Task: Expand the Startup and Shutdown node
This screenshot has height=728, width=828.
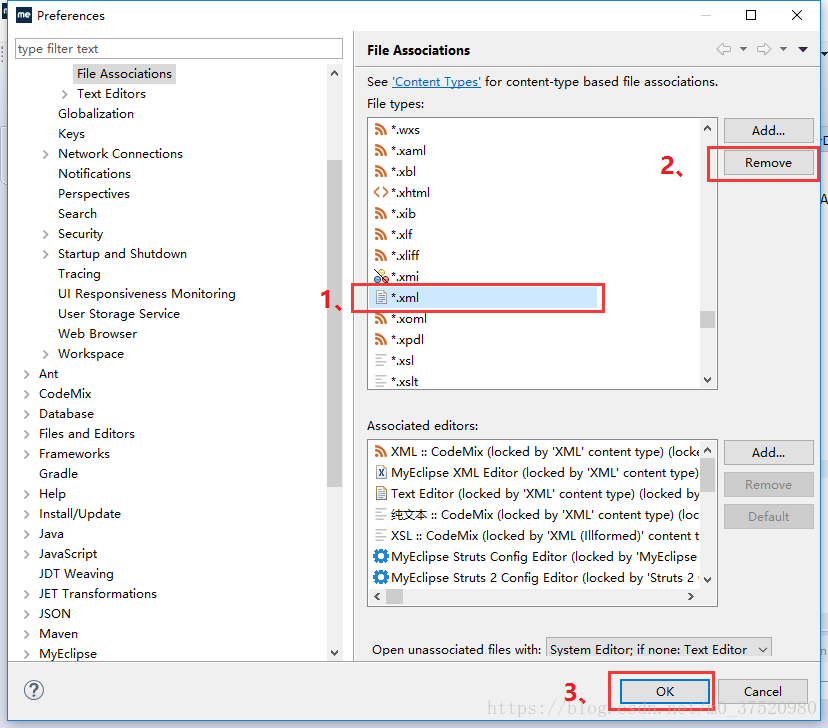Action: (x=45, y=254)
